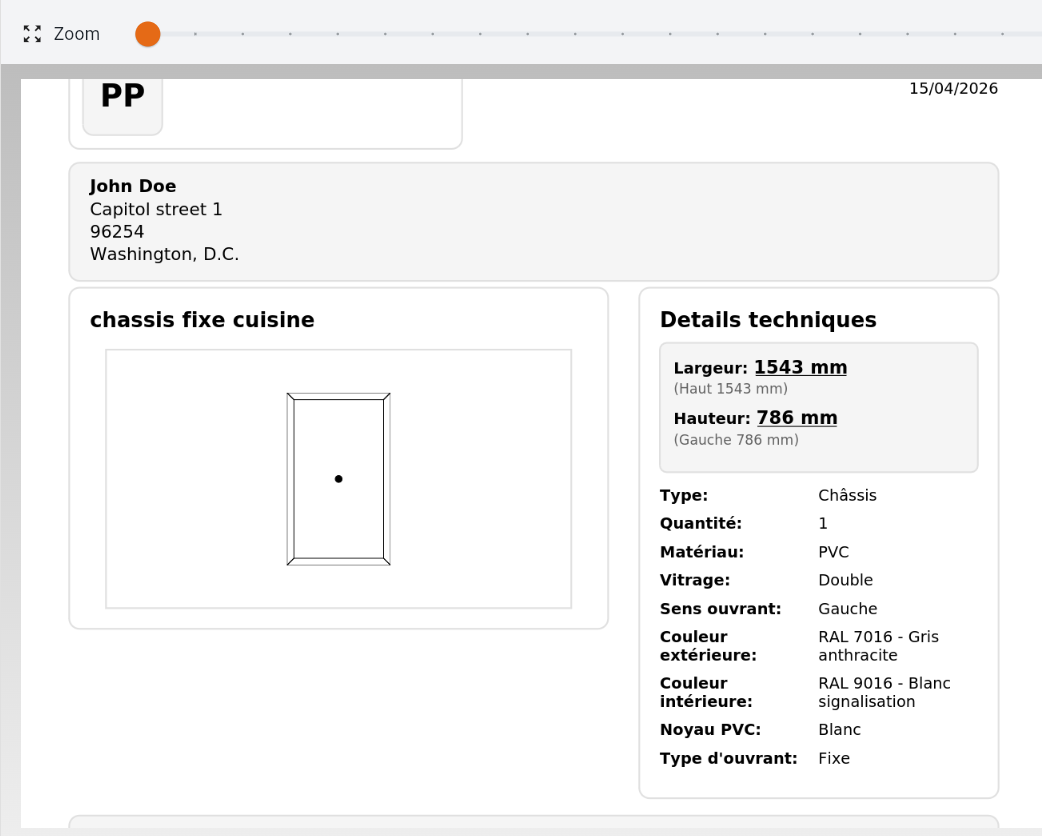Select the Vitrage value Double

point(845,580)
